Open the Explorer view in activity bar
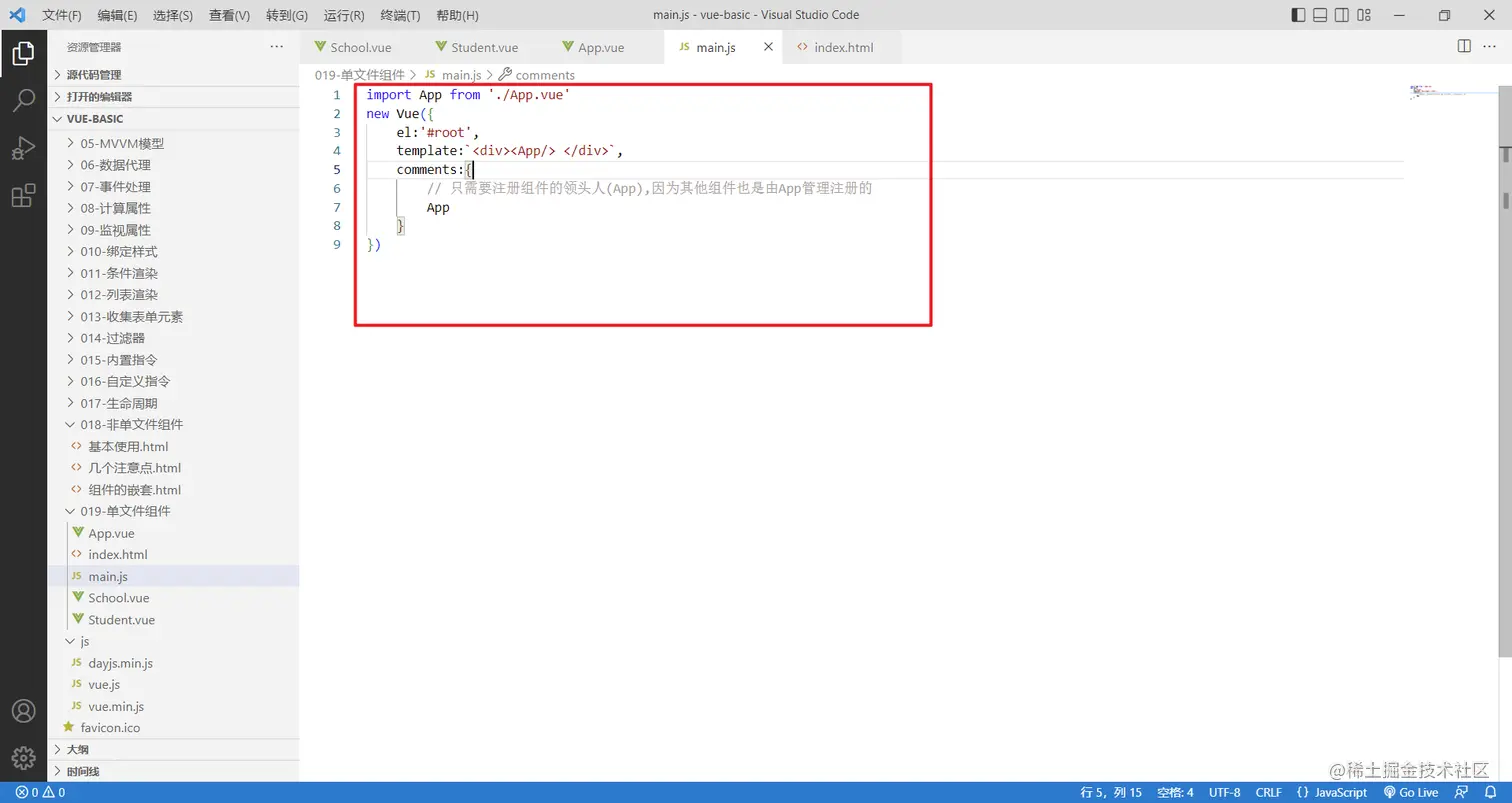The image size is (1512, 803). click(x=23, y=53)
